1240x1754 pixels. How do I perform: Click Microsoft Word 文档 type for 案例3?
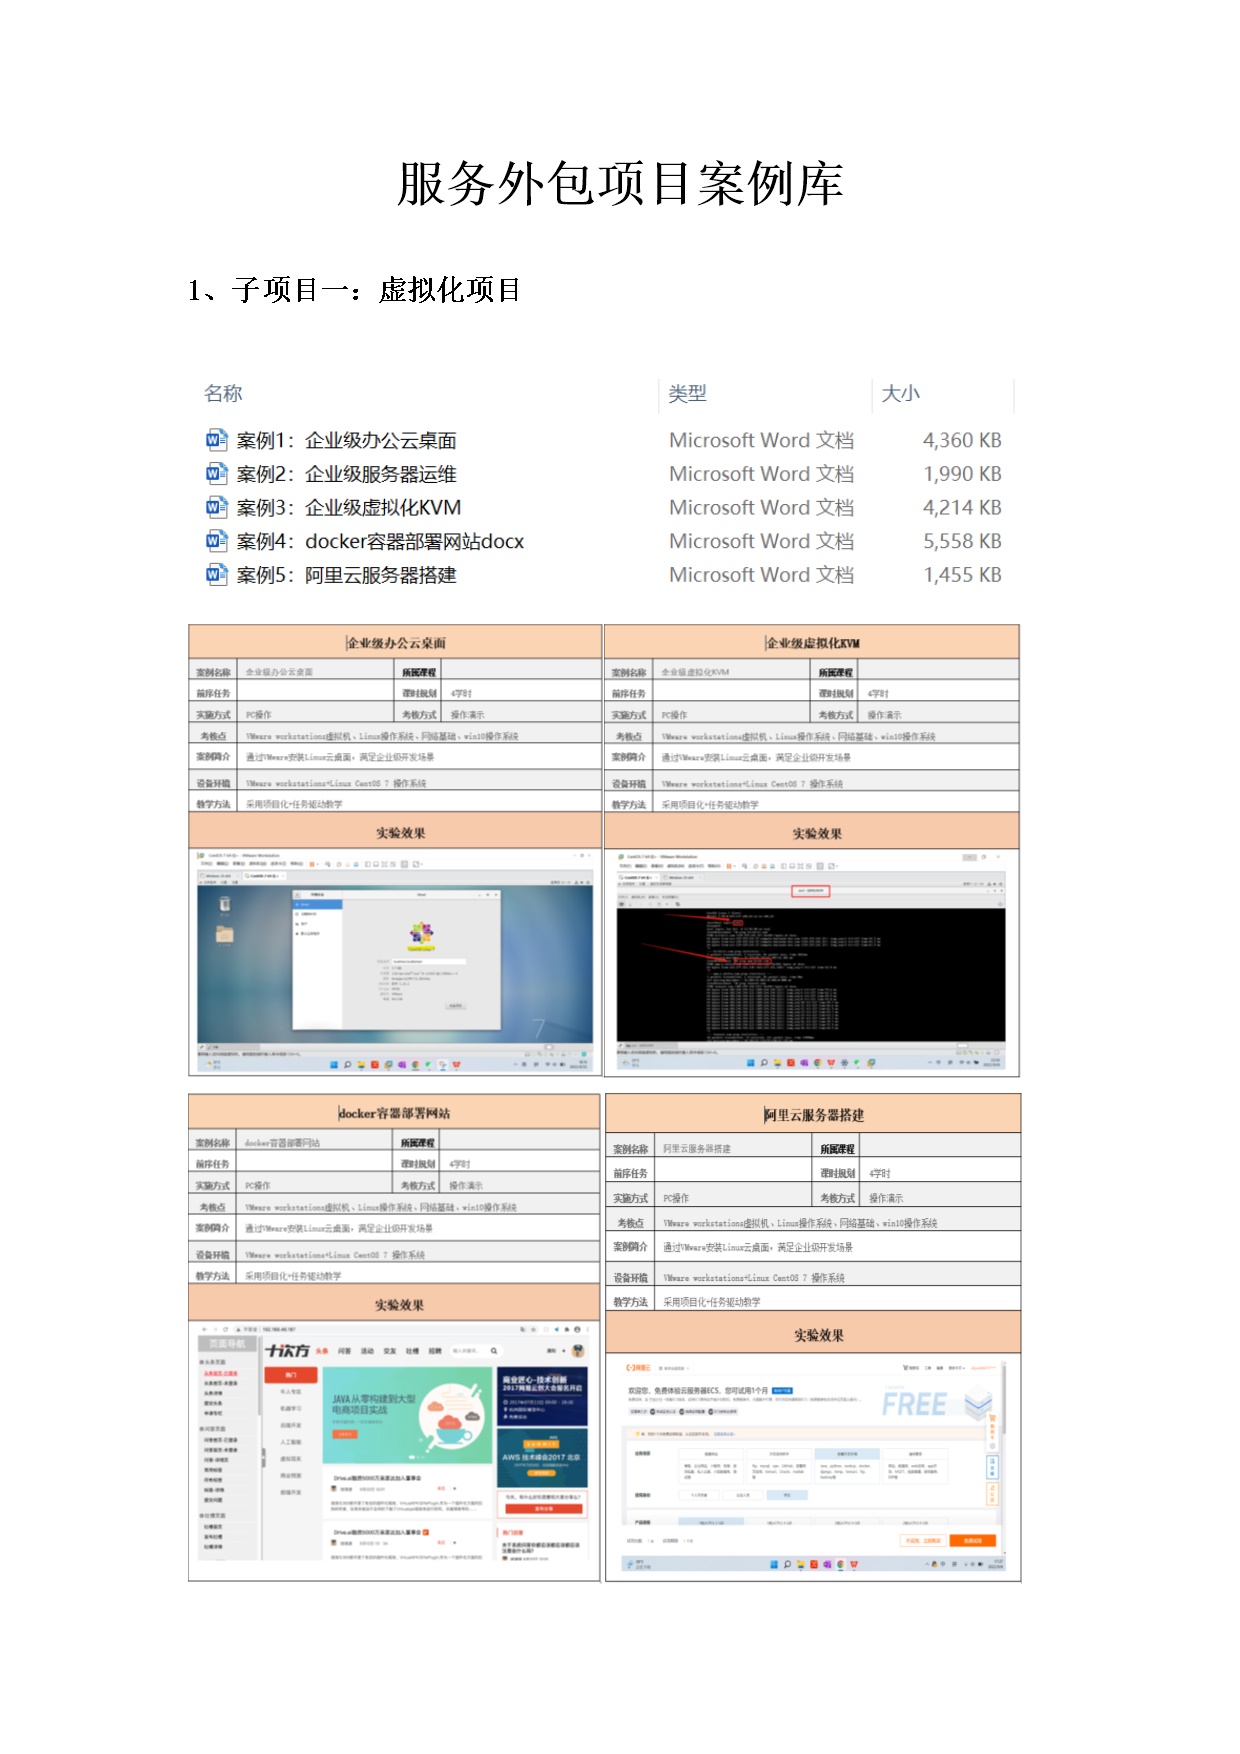click(x=761, y=507)
